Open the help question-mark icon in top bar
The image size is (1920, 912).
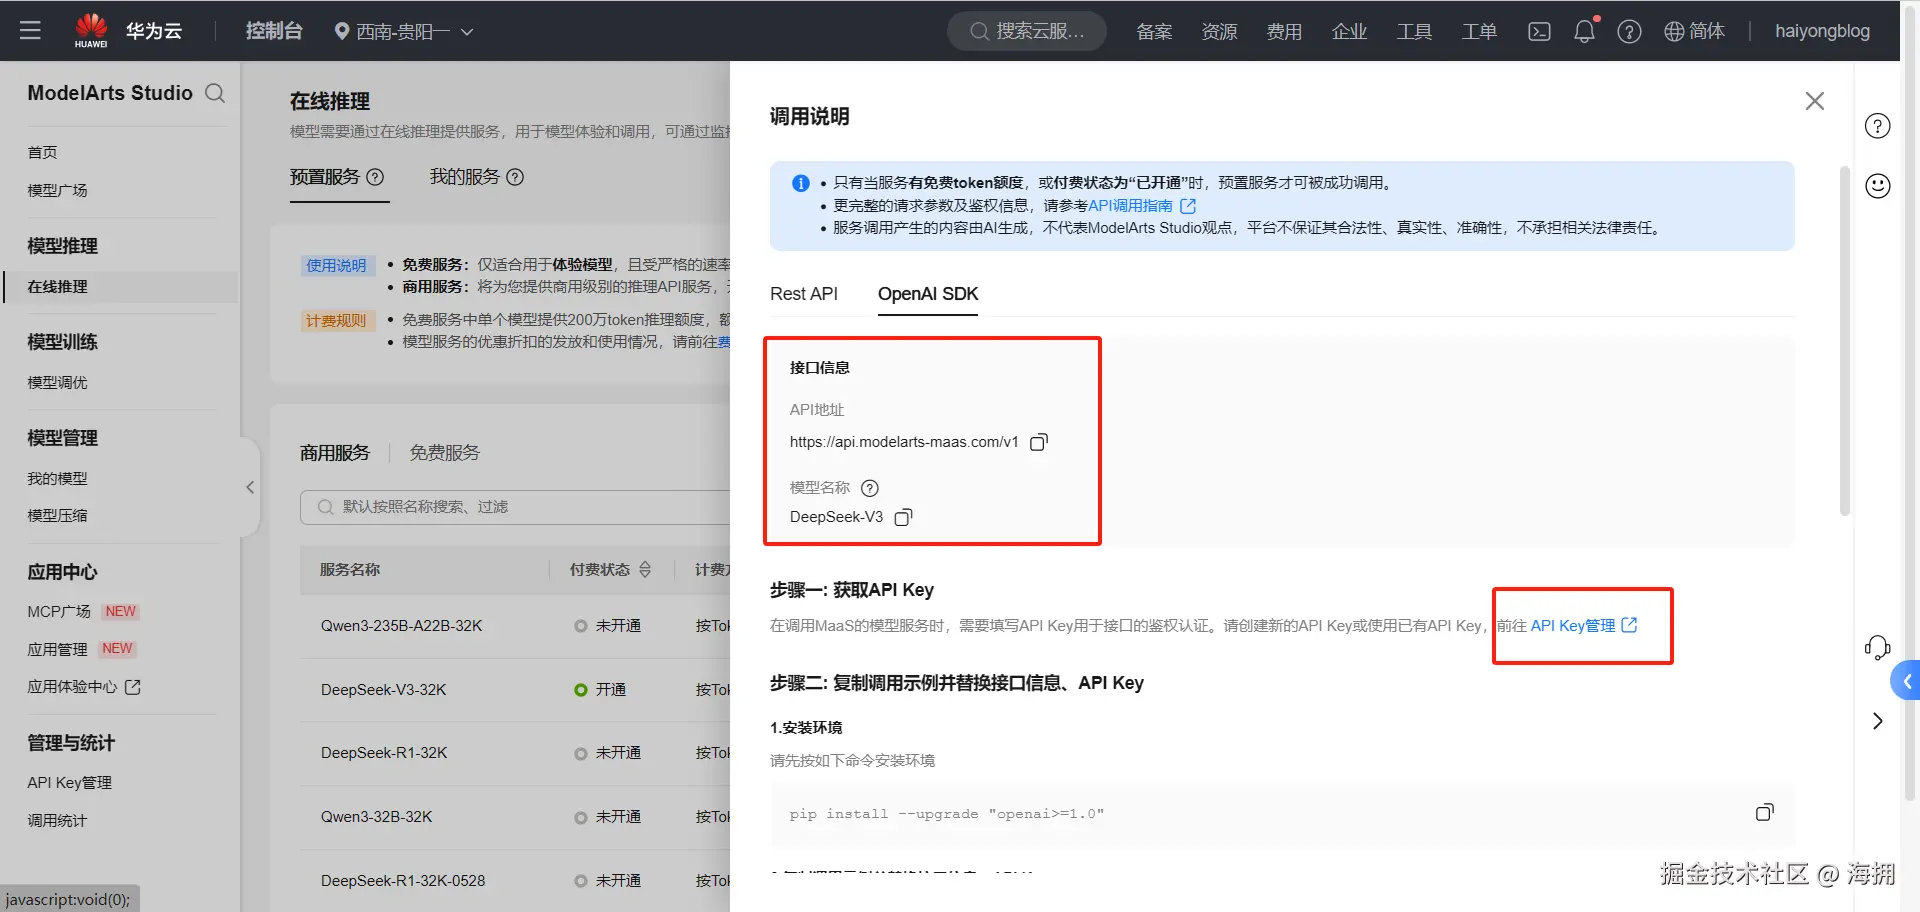(x=1629, y=31)
